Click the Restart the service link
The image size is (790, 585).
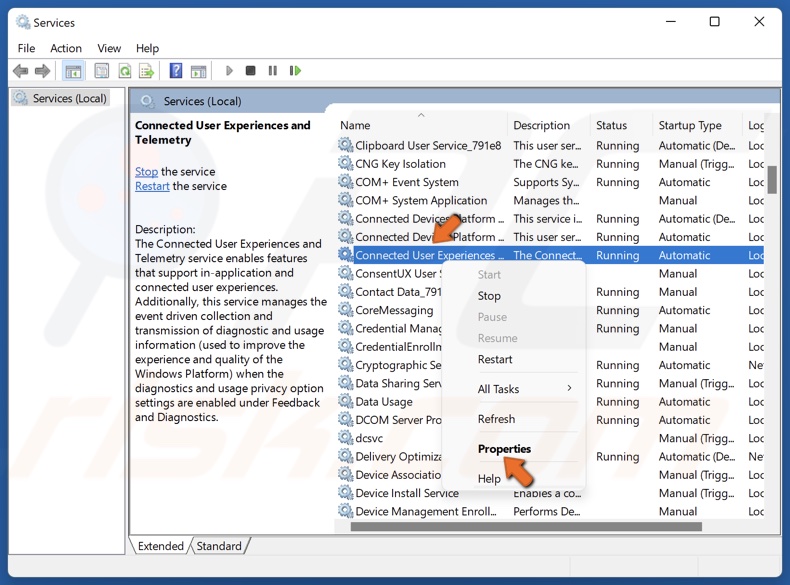coord(152,186)
